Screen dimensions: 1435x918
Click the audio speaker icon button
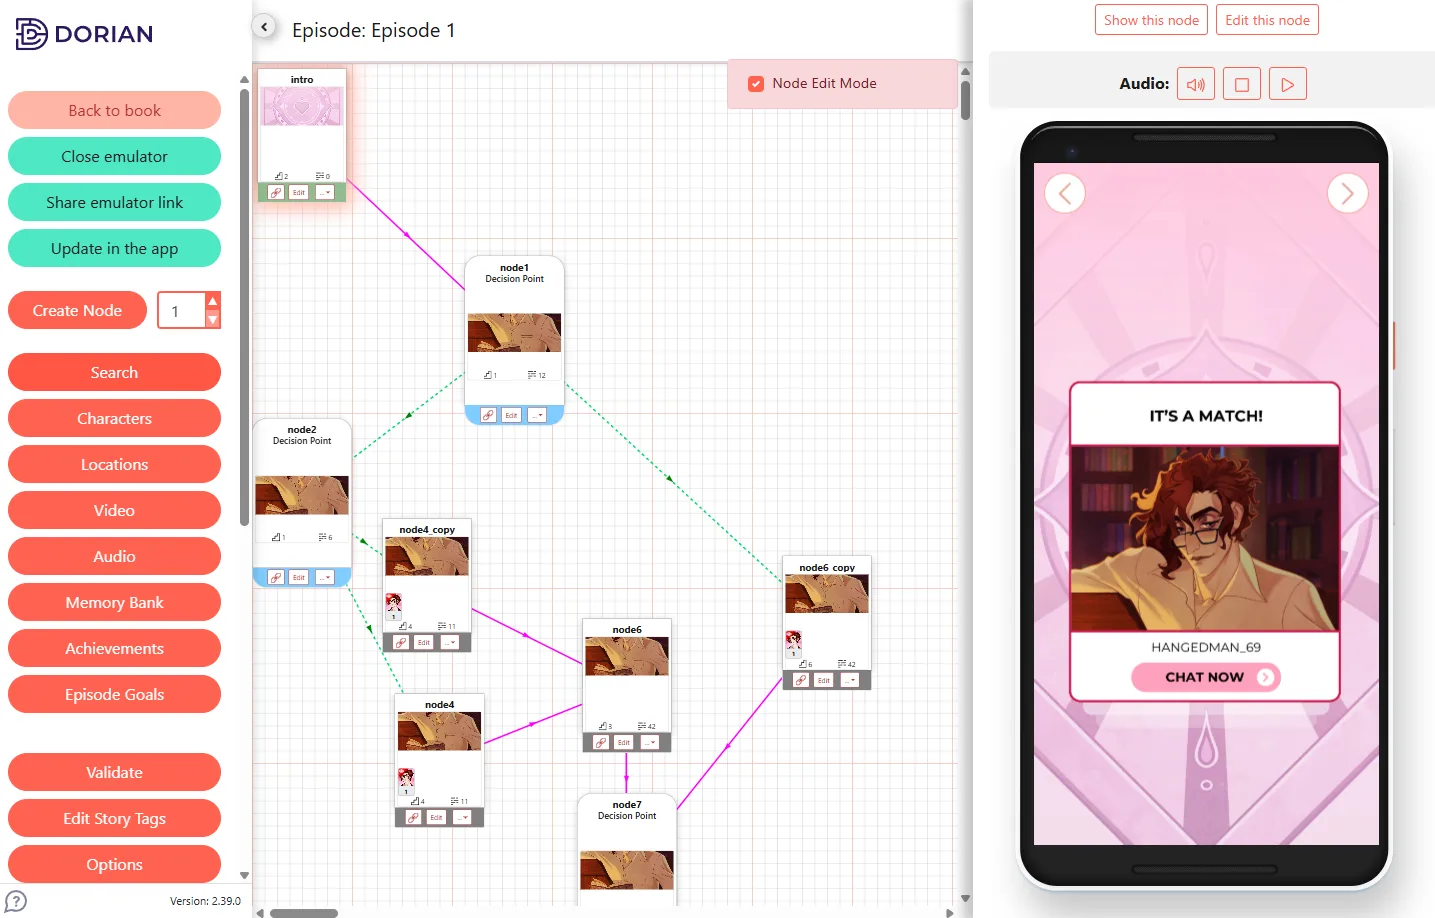tap(1196, 84)
